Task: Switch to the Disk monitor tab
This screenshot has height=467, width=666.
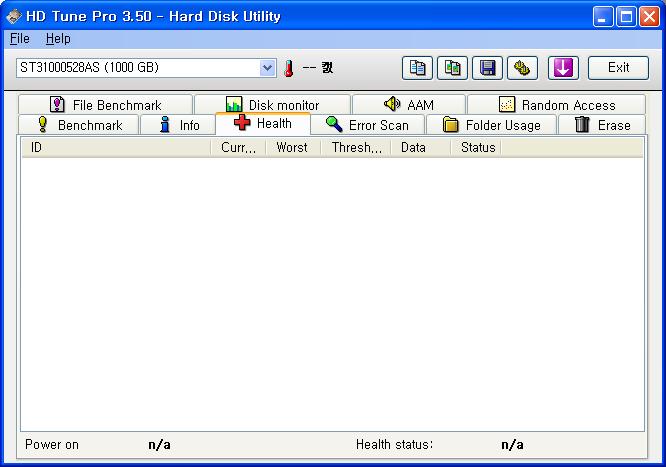Action: (272, 105)
